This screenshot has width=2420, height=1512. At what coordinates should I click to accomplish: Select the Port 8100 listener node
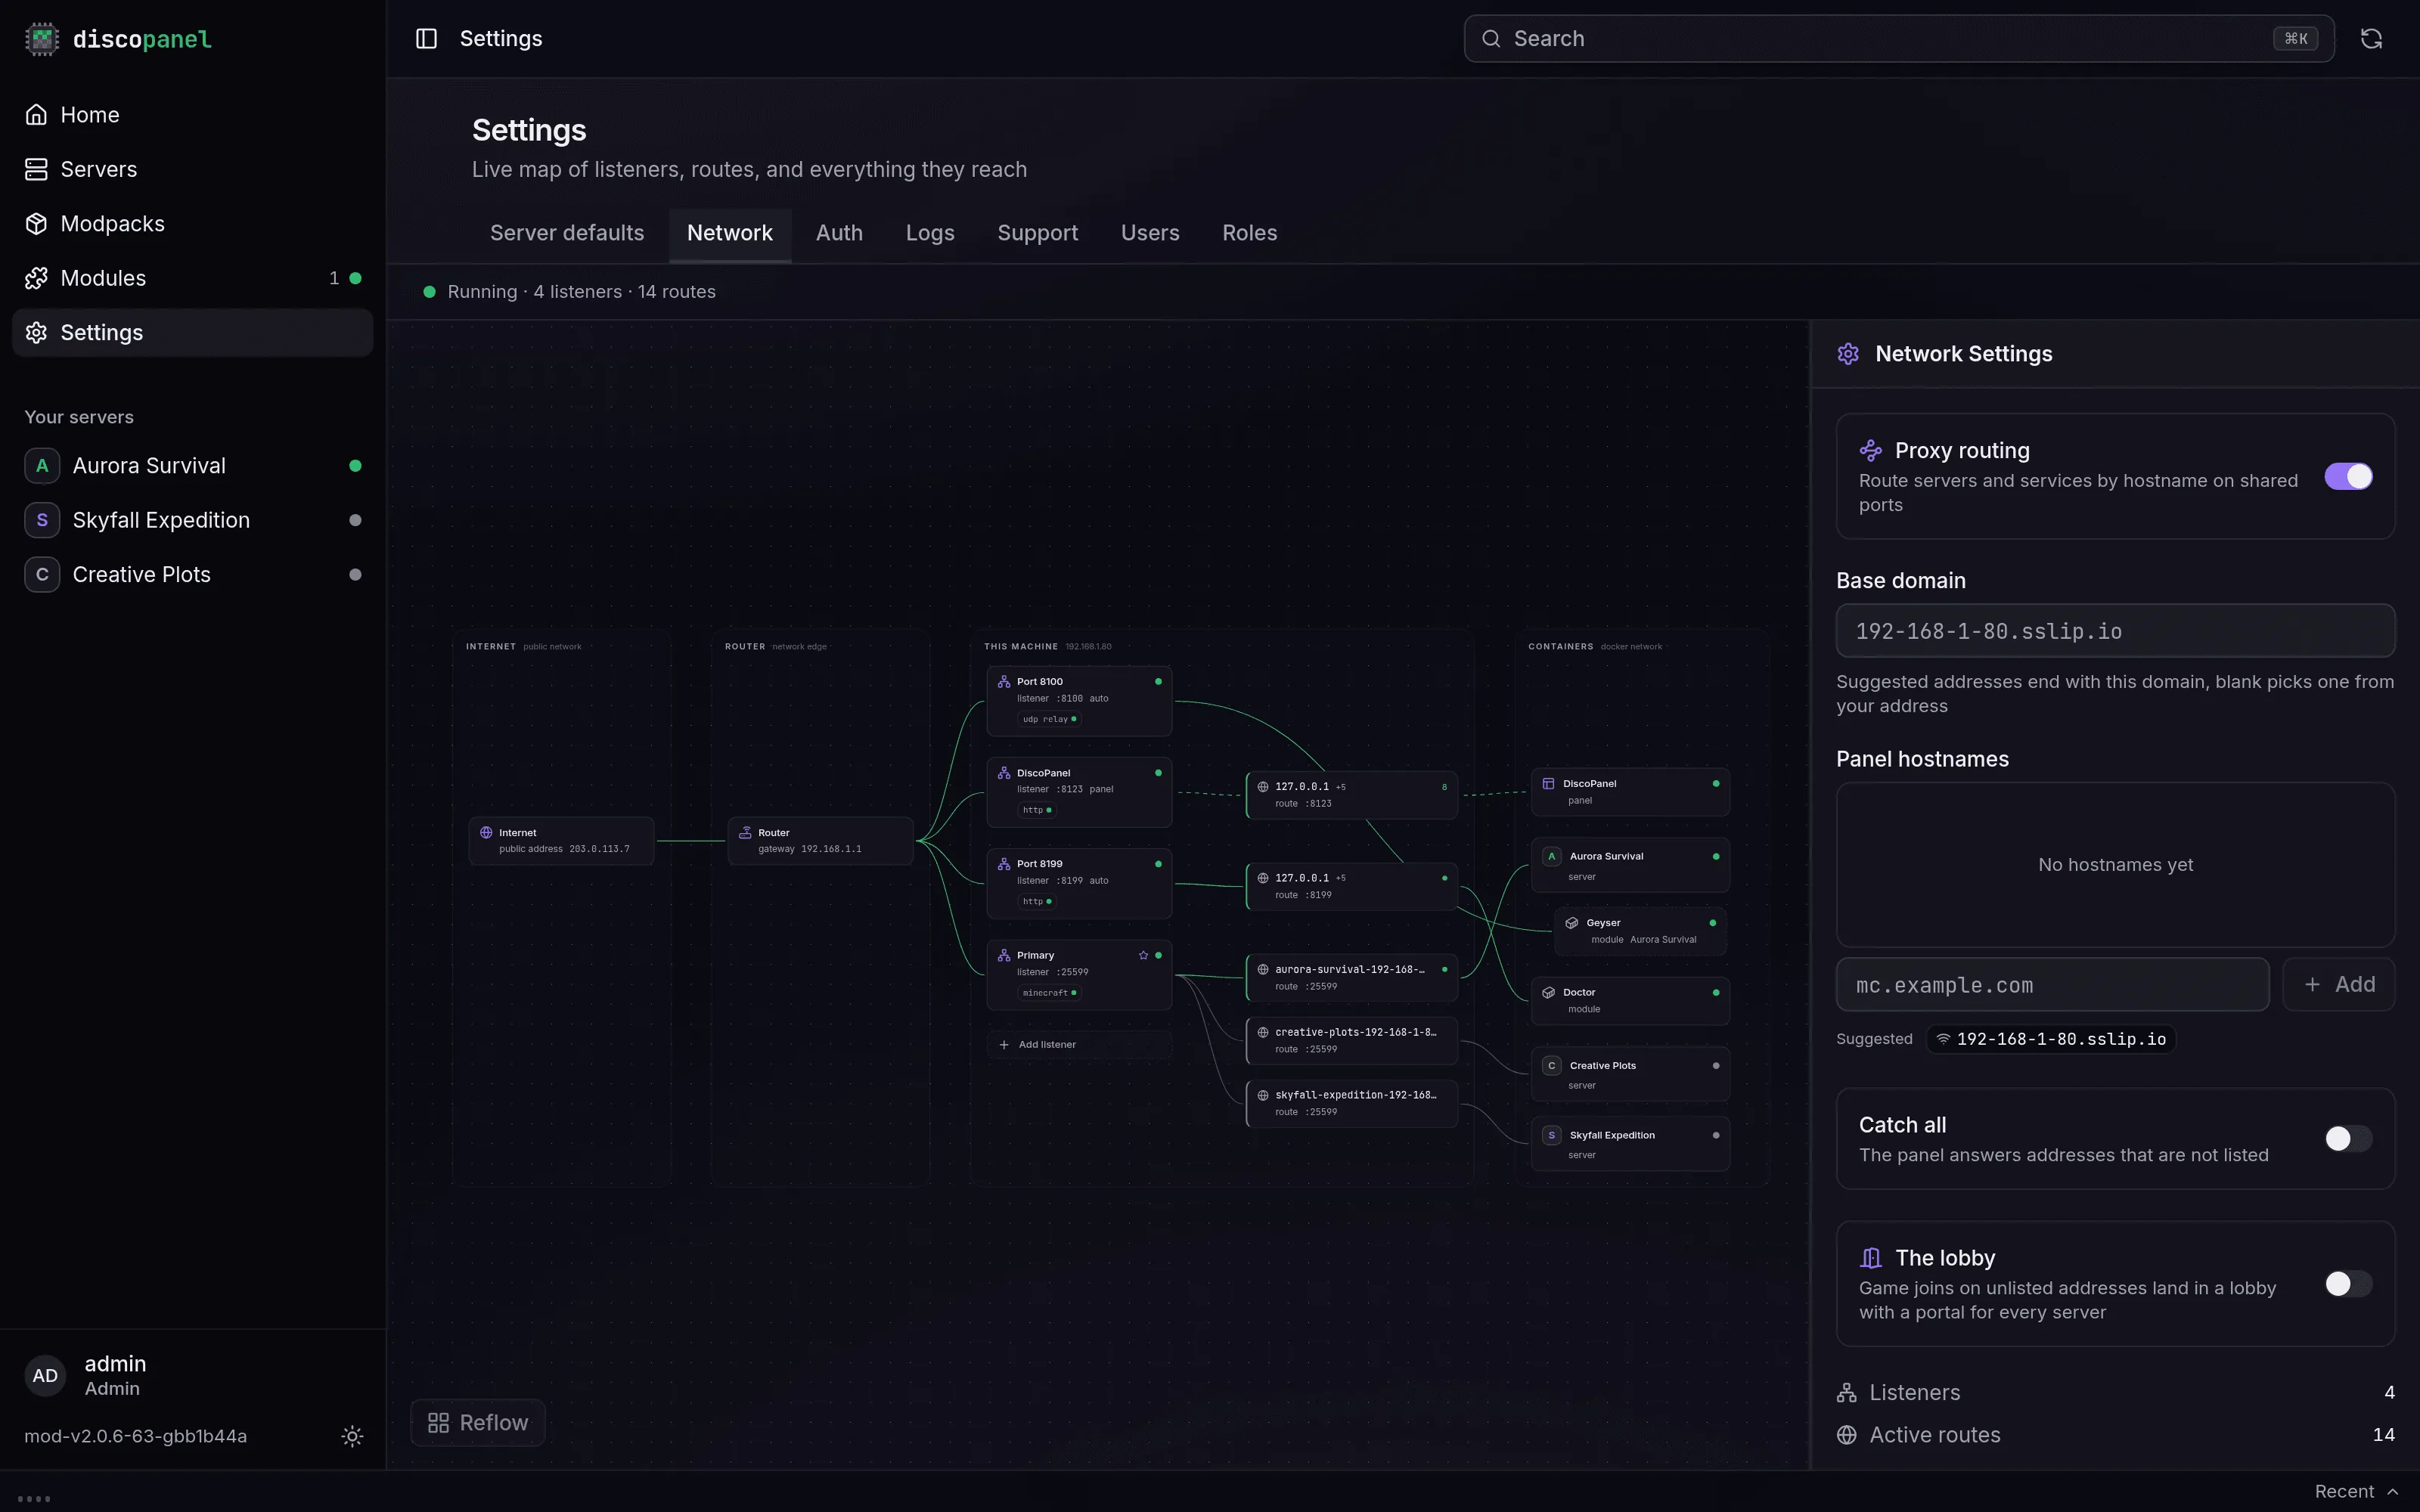[x=1079, y=701]
